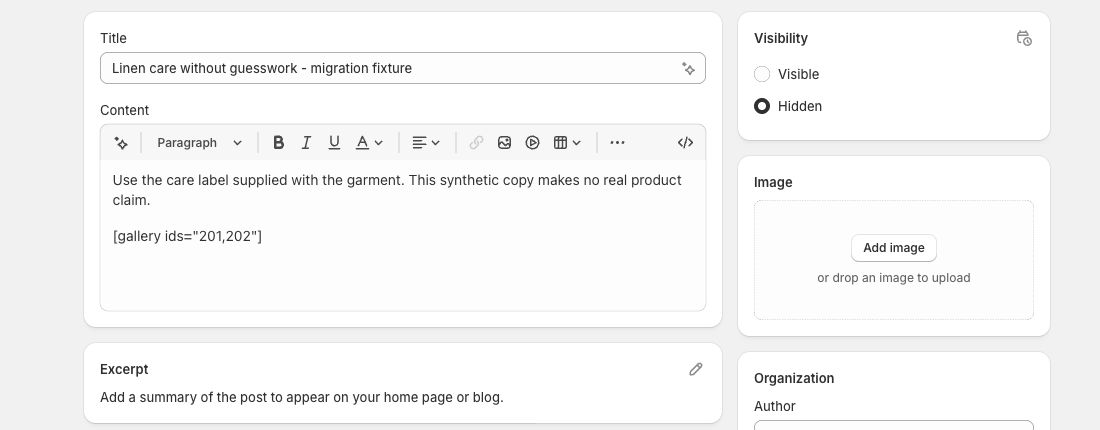Open more formatting options ellipsis

617,142
